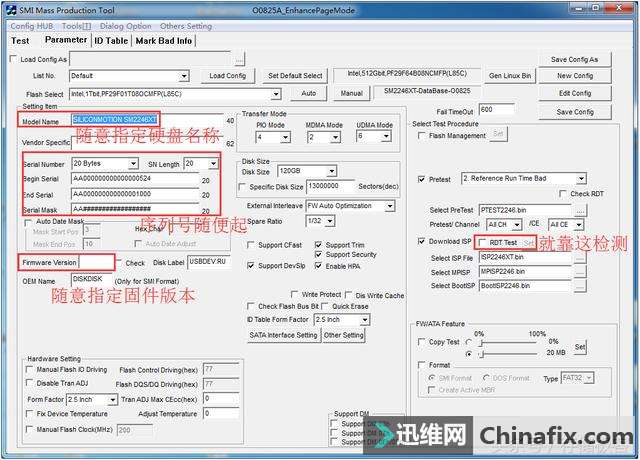This screenshot has height=460, width=640.
Task: Click SATA Interface Setting button
Action: tap(283, 335)
